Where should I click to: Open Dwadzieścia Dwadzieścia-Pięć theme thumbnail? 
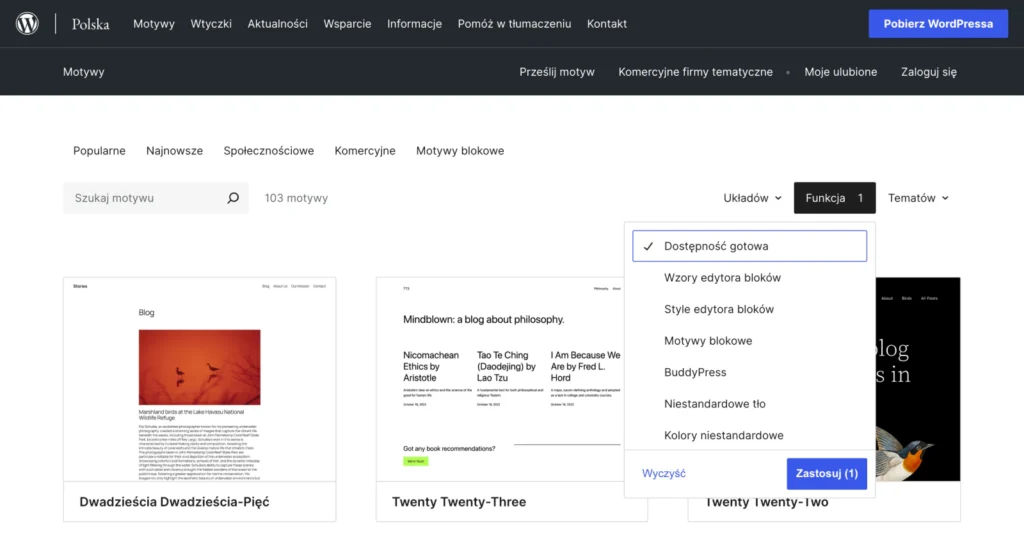coord(200,380)
